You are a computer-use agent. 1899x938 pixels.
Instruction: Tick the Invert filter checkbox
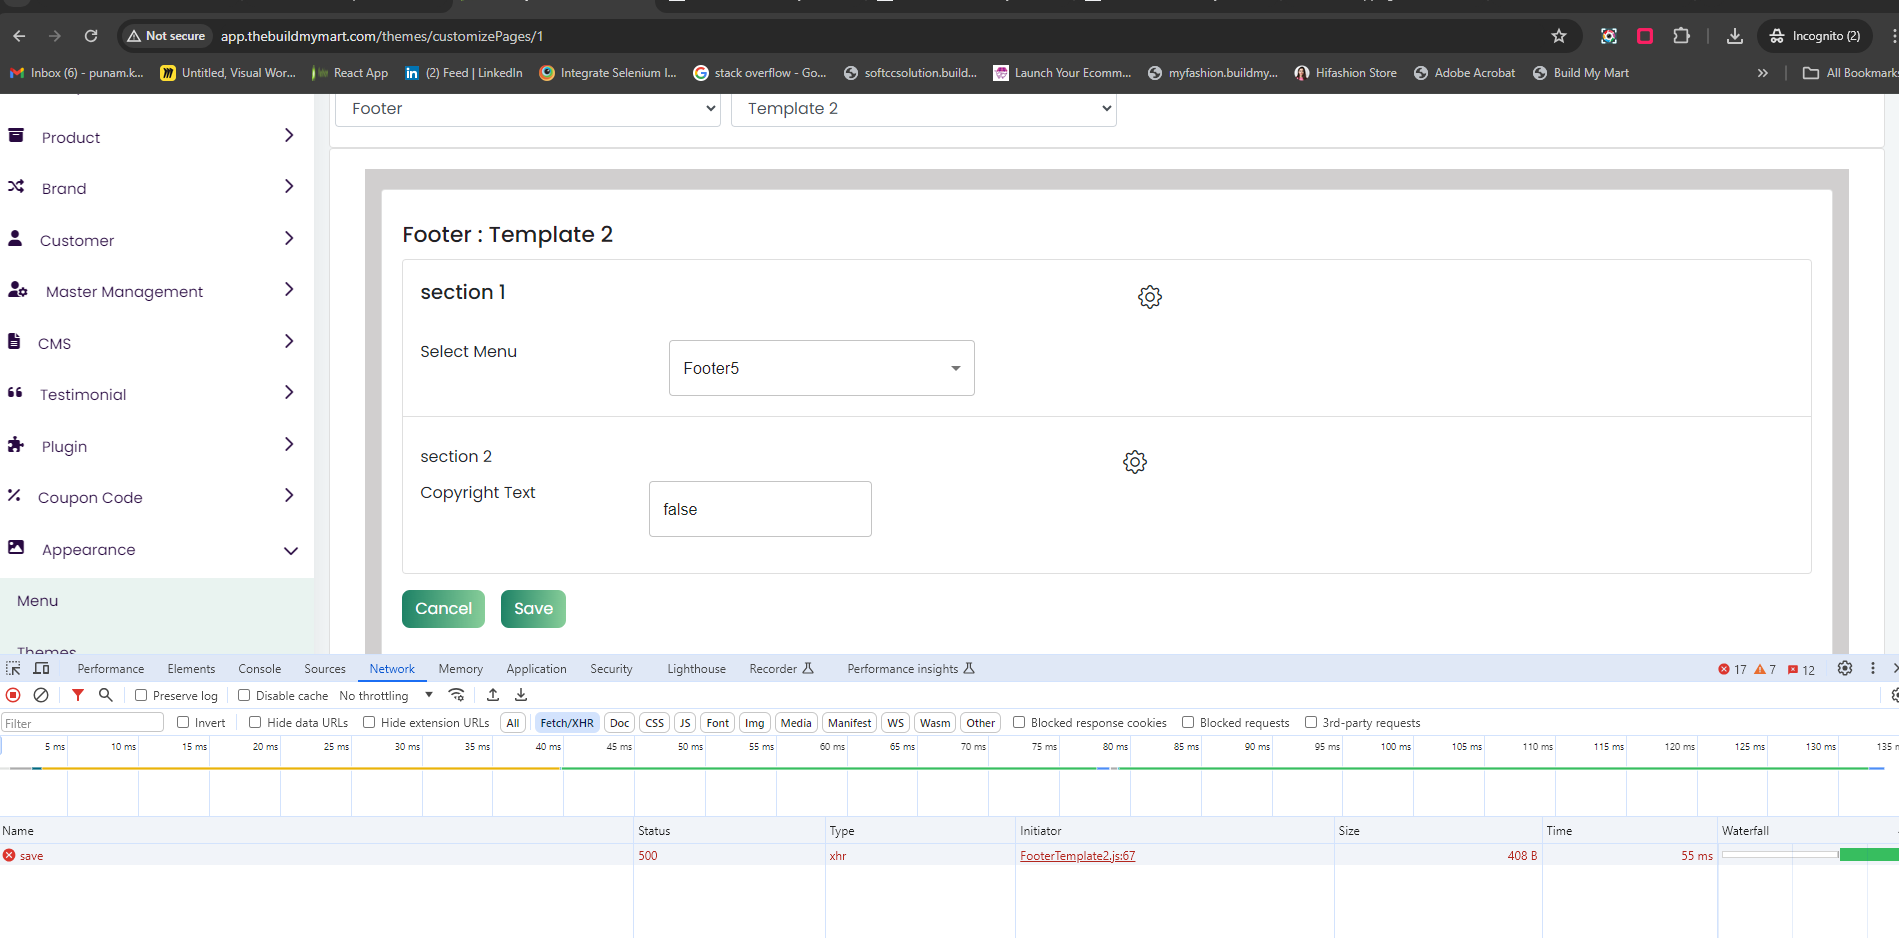pyautogui.click(x=183, y=722)
